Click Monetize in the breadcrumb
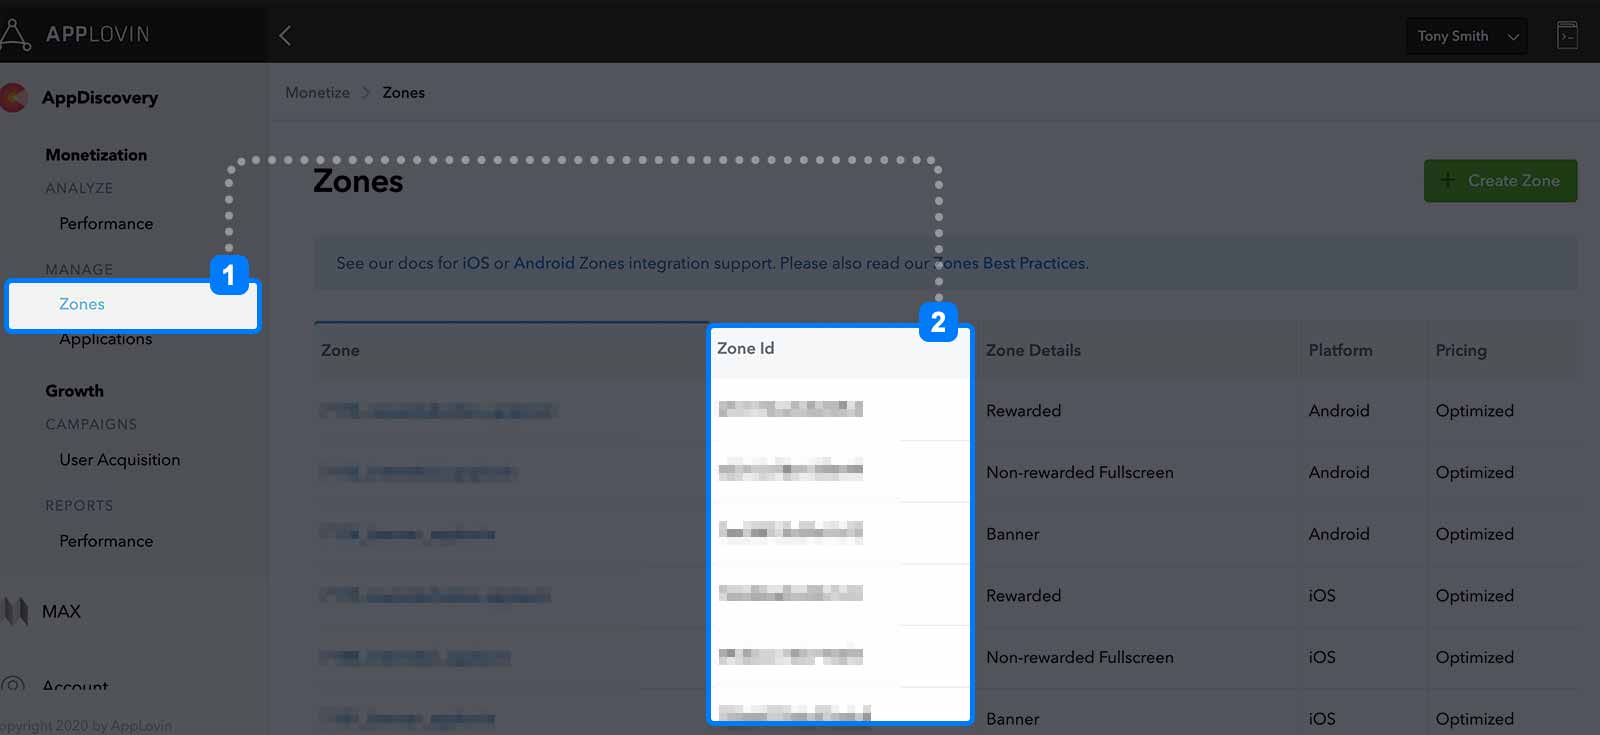 317,93
